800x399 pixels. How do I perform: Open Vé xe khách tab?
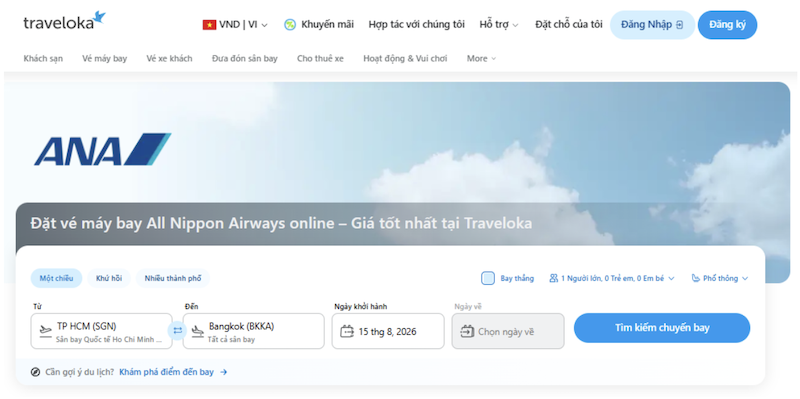coord(169,59)
